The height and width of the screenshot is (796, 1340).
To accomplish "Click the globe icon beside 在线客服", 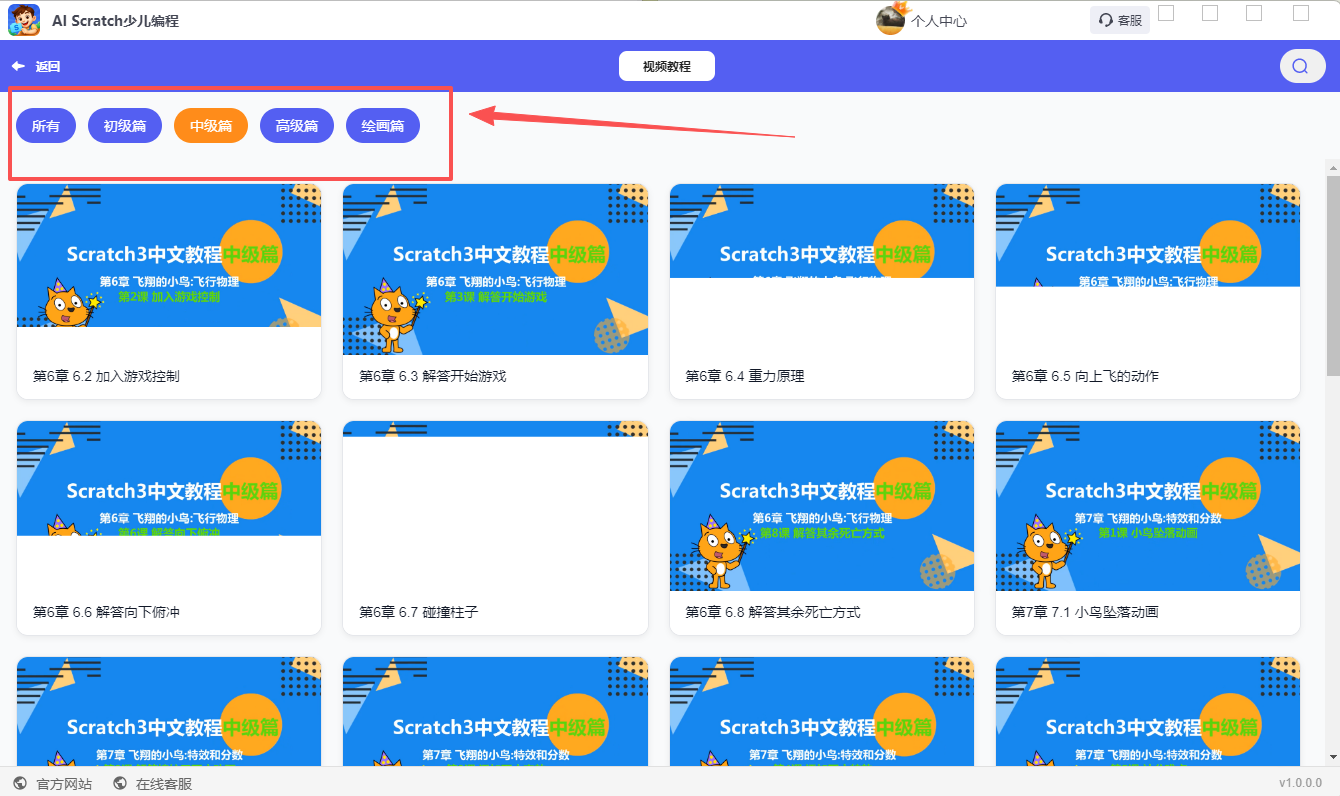I will [x=120, y=783].
